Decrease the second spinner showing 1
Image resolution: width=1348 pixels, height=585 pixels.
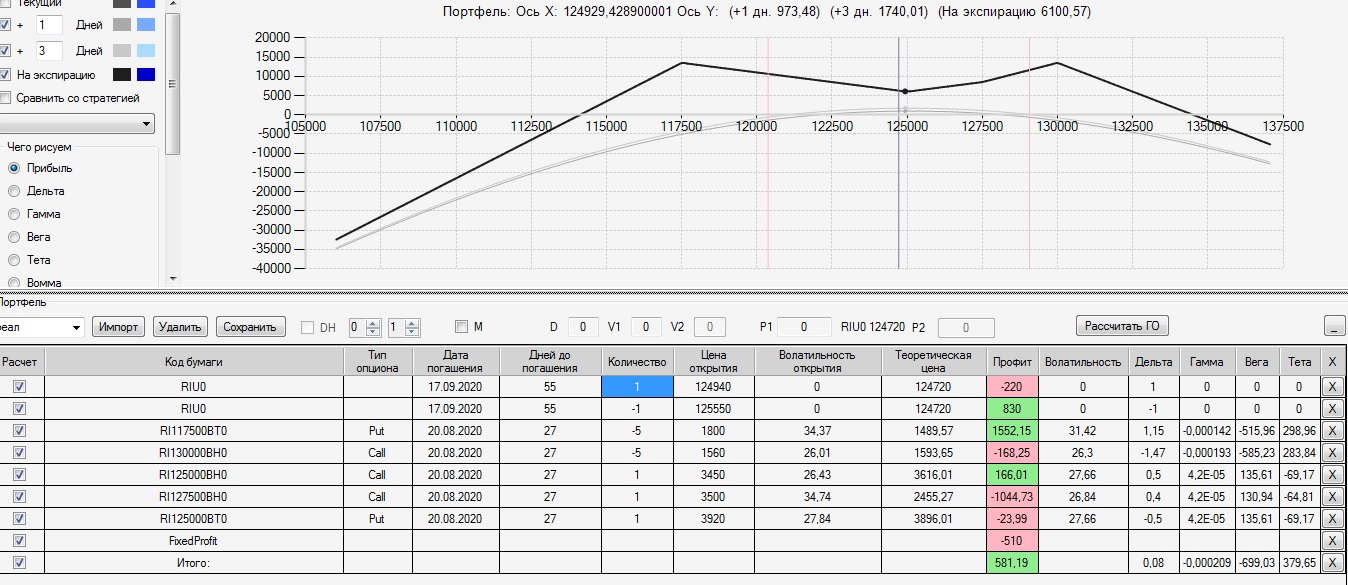coord(413,331)
